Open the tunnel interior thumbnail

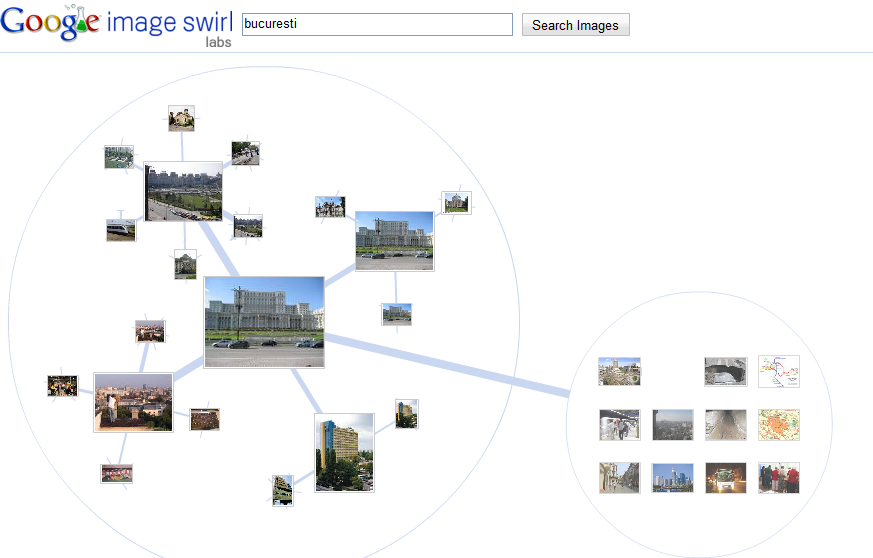coord(725,425)
